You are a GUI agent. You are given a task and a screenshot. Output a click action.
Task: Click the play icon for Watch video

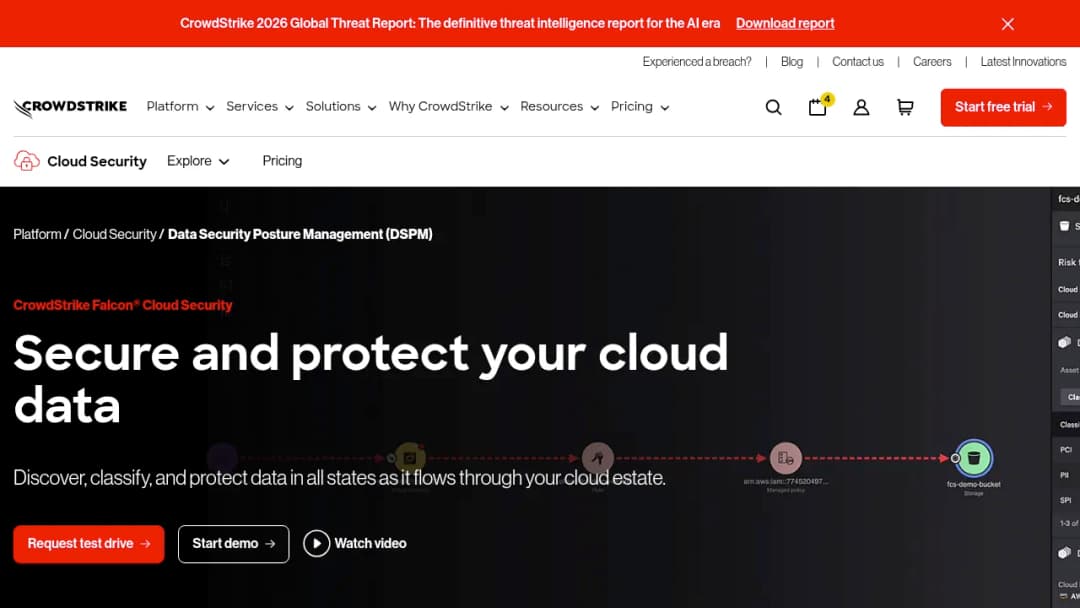[317, 544]
